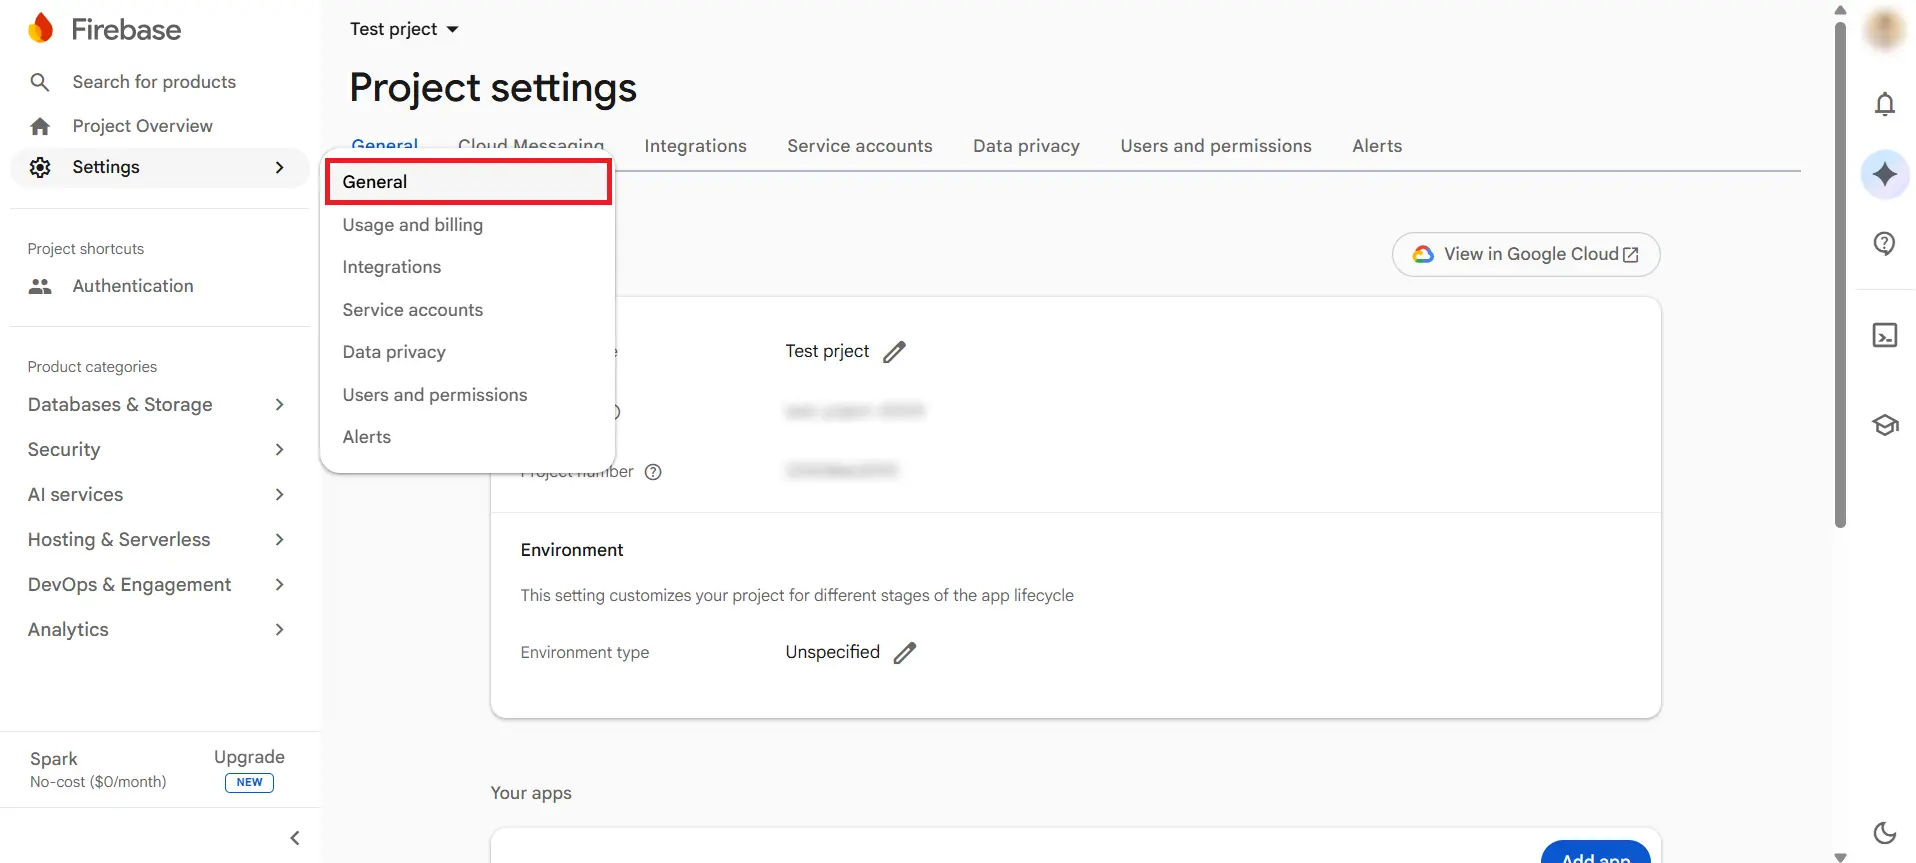Click the search magnifier icon in sidebar
The height and width of the screenshot is (863, 1916).
point(40,82)
